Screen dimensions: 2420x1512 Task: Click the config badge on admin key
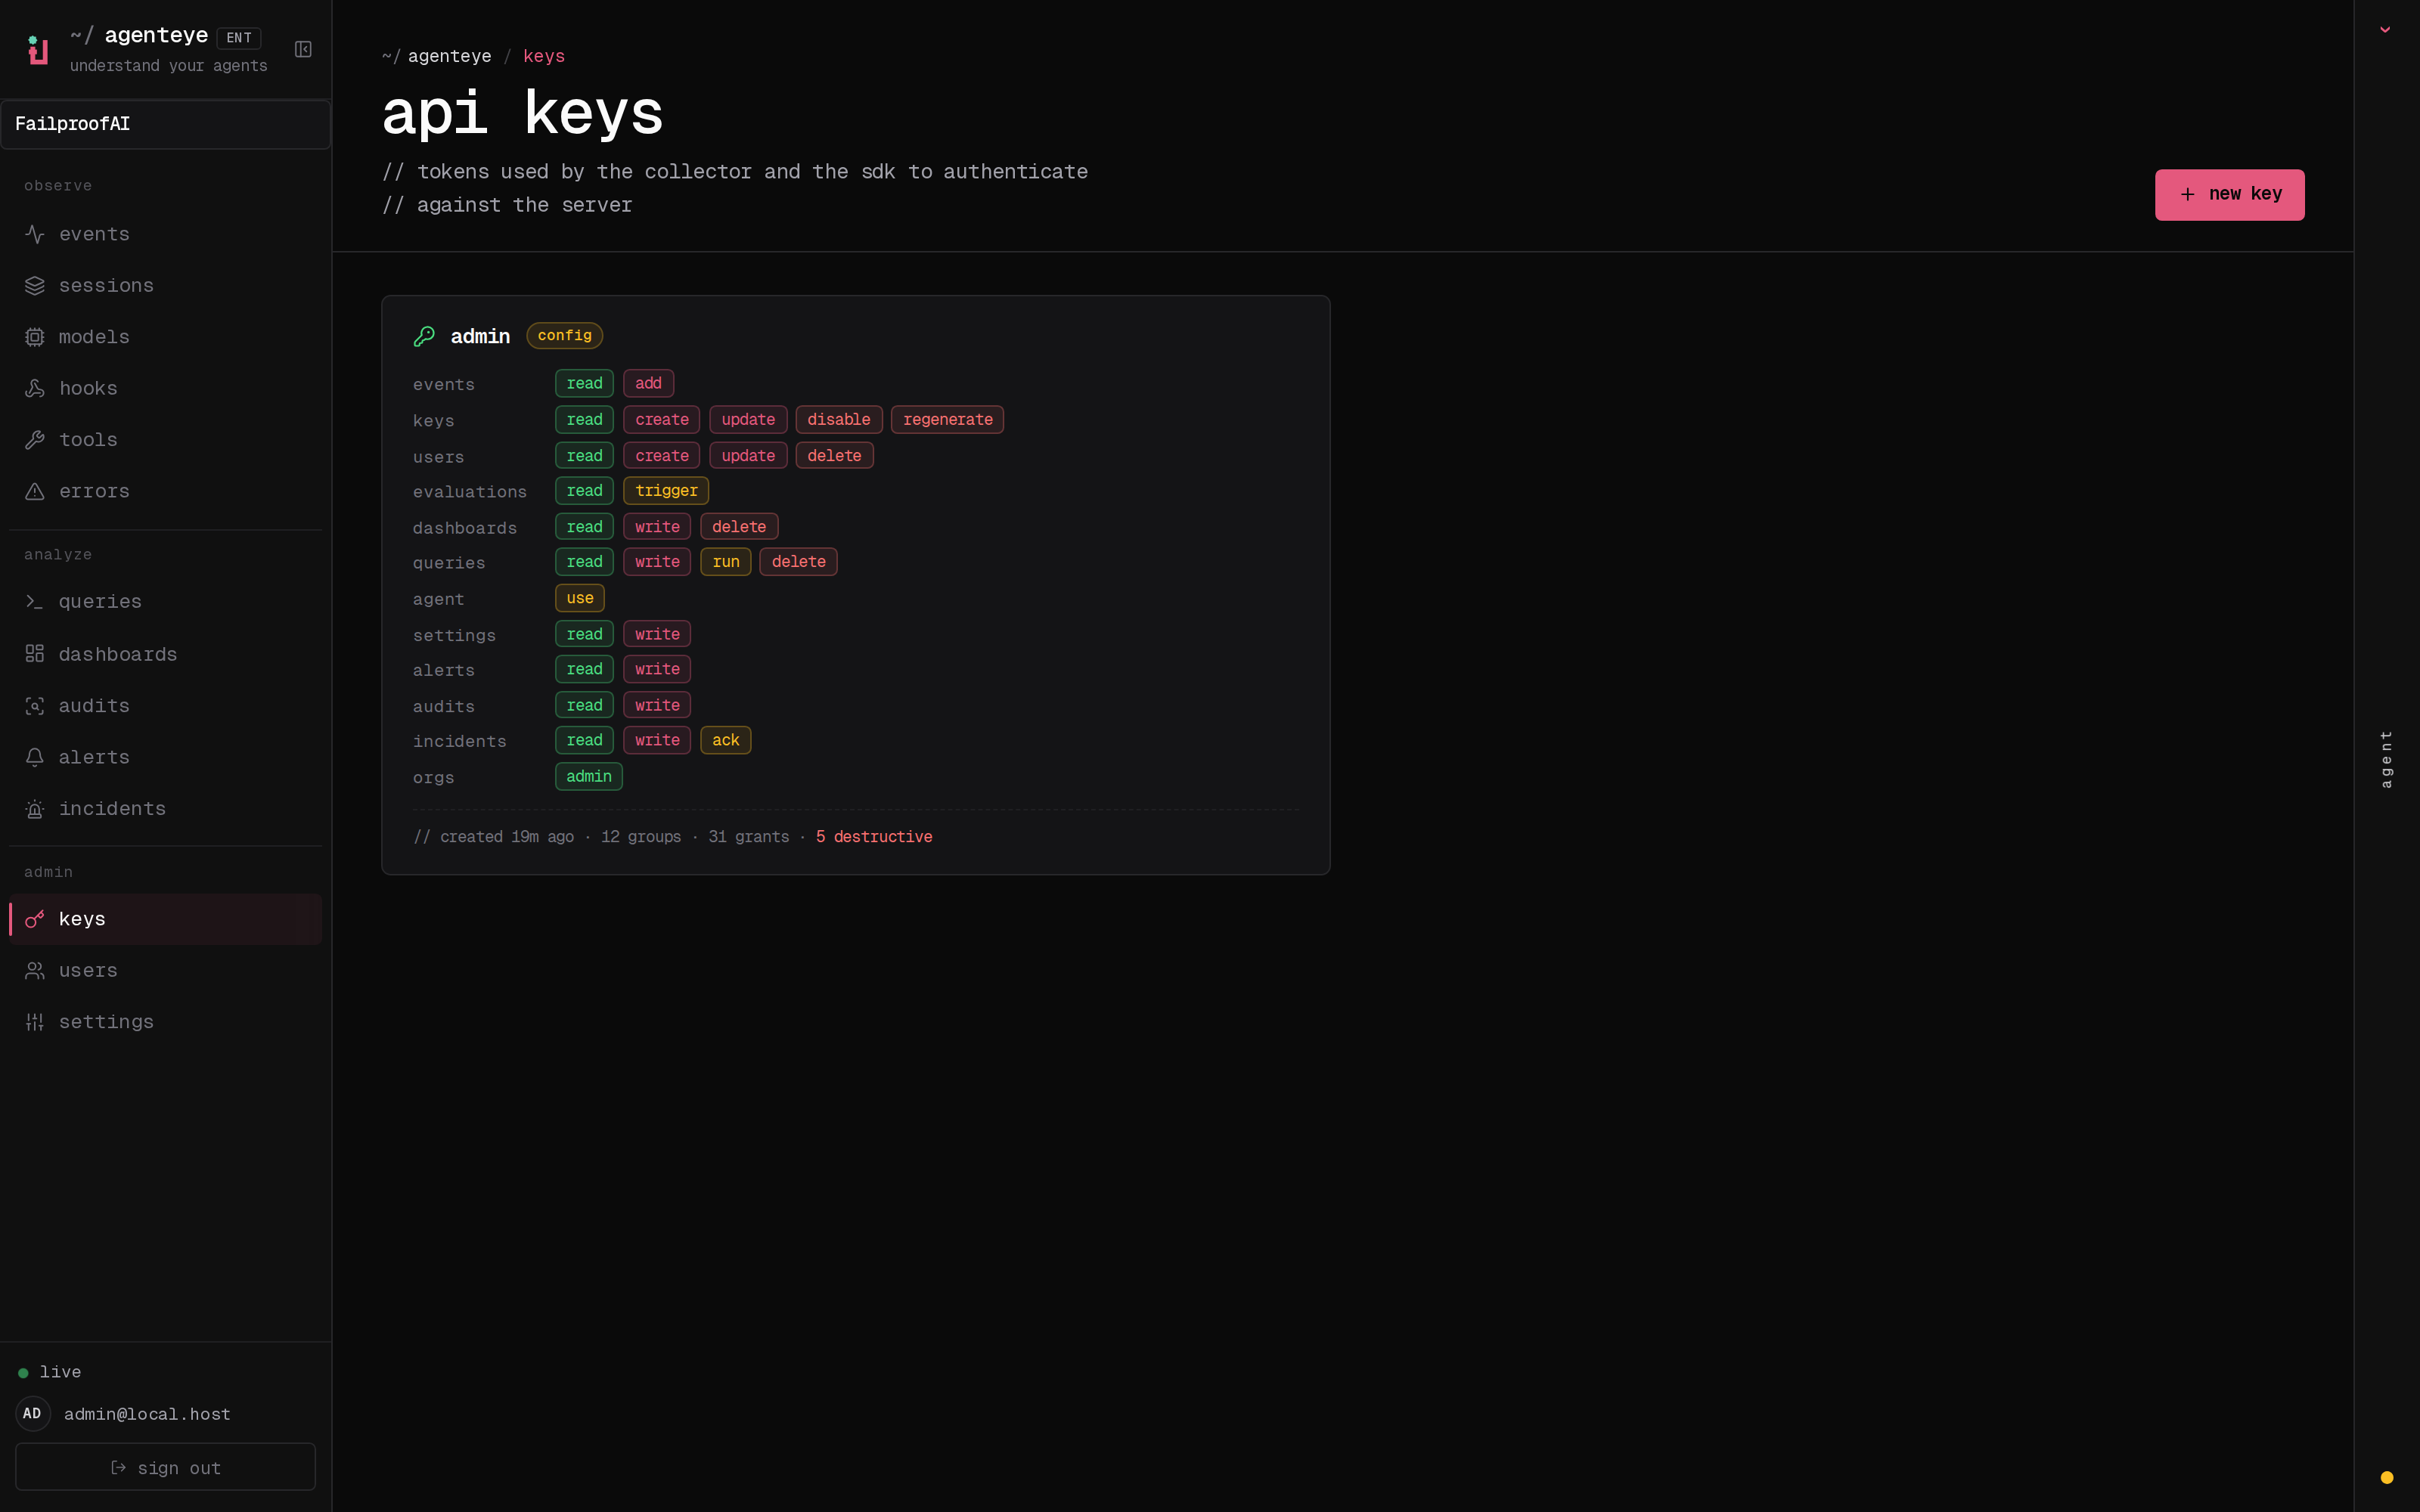565,336
